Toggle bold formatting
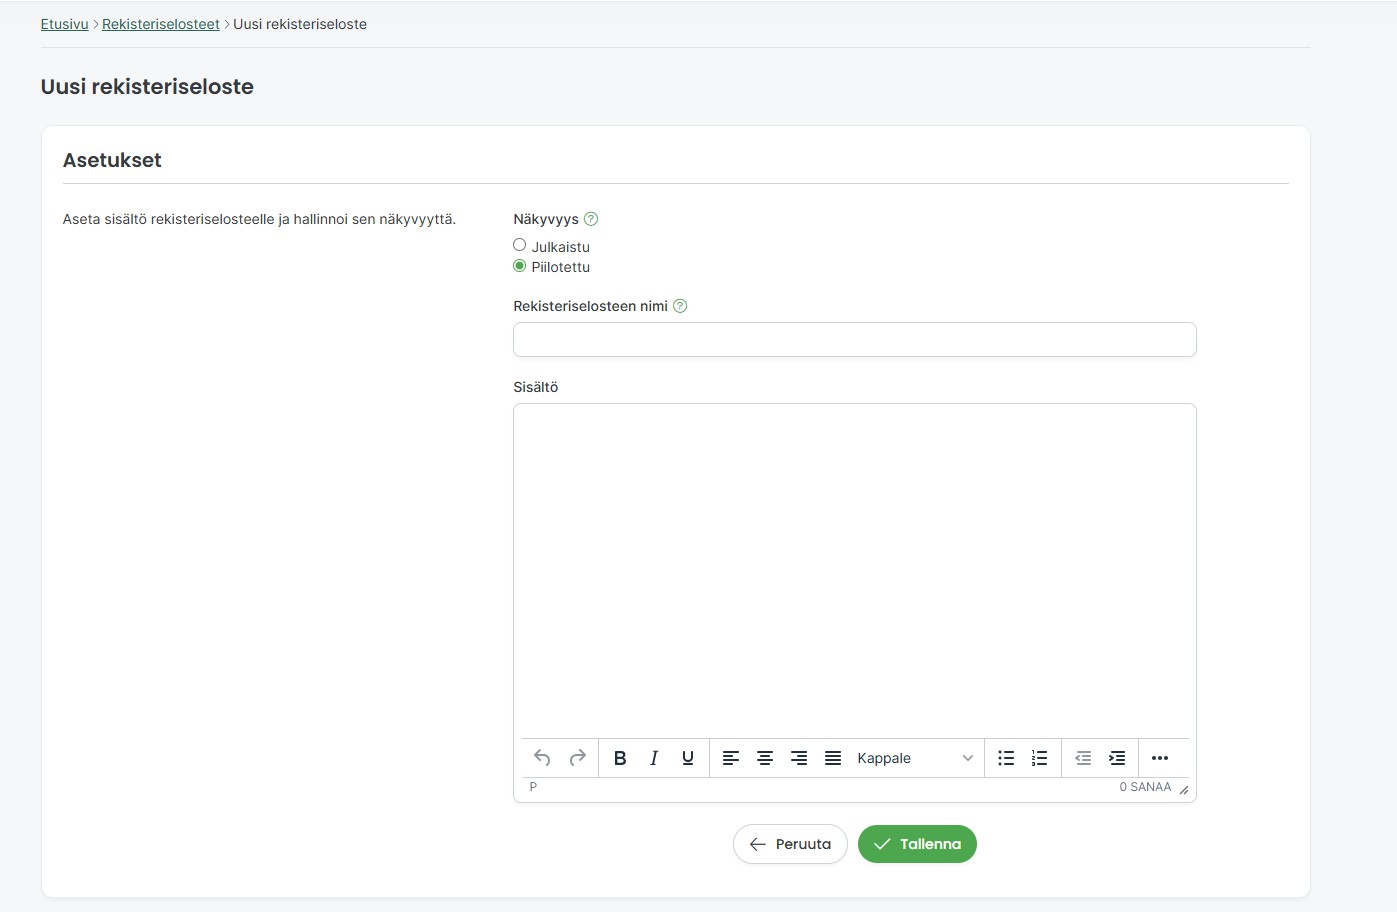Viewport: 1397px width, 912px height. pos(620,758)
